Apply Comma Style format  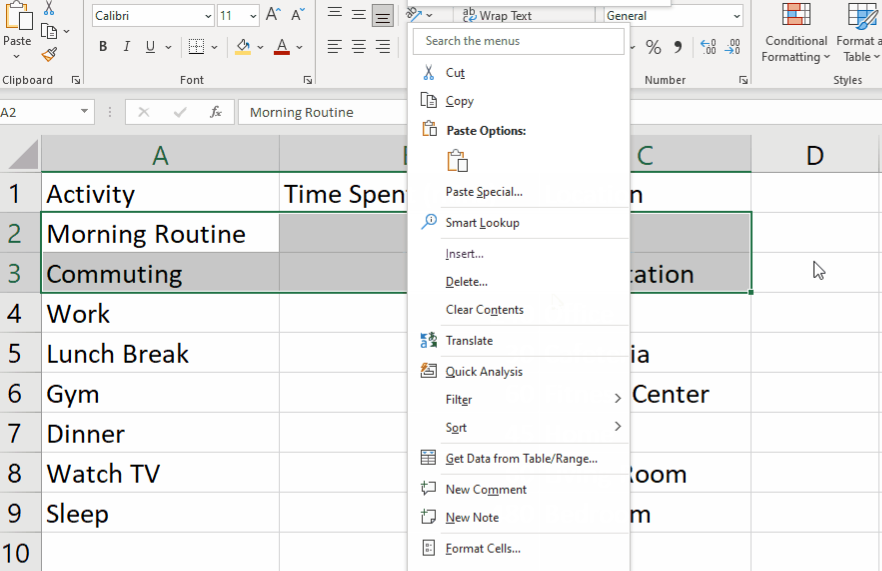(678, 47)
